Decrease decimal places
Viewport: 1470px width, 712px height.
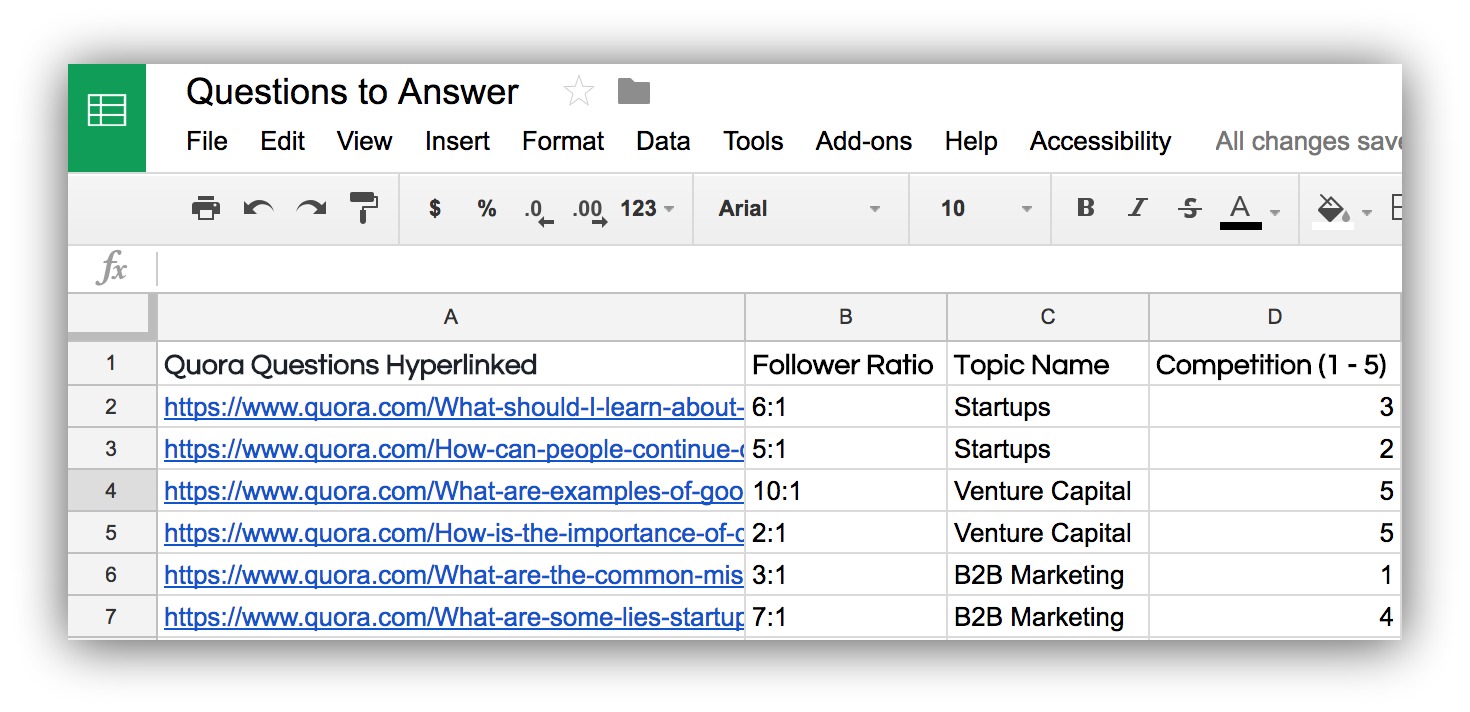point(539,212)
